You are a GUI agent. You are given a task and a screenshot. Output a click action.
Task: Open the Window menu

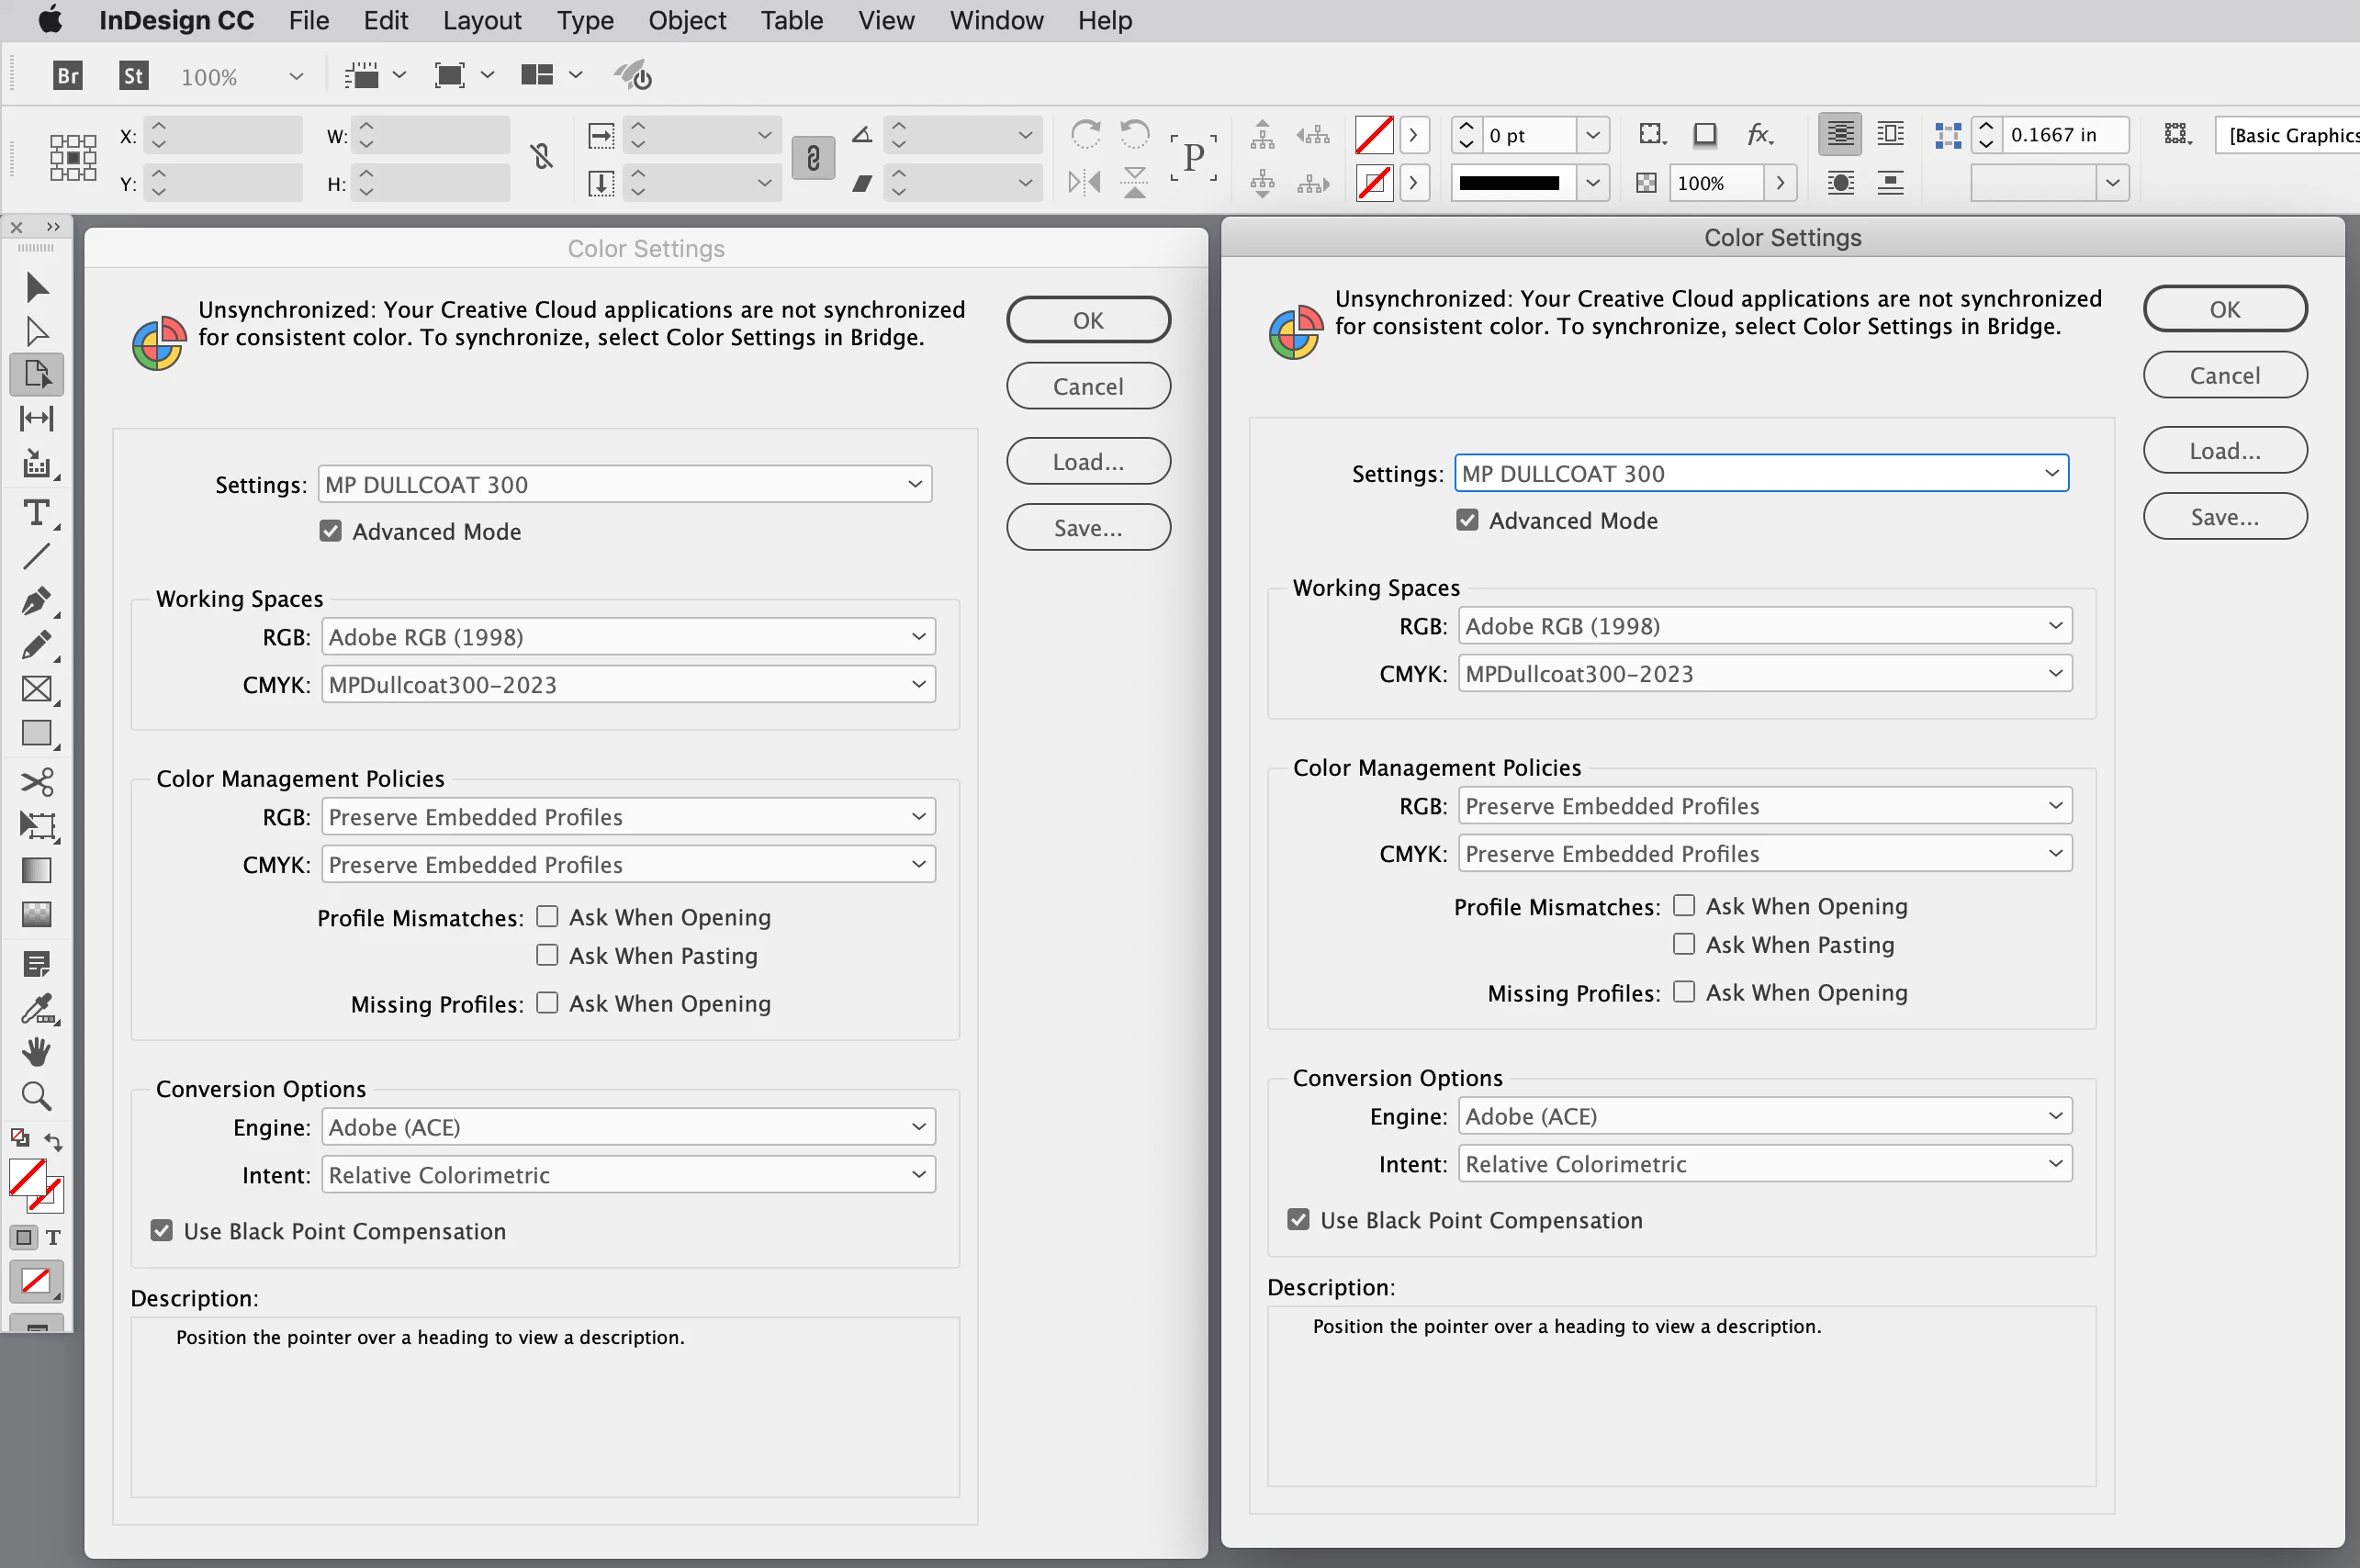(995, 20)
